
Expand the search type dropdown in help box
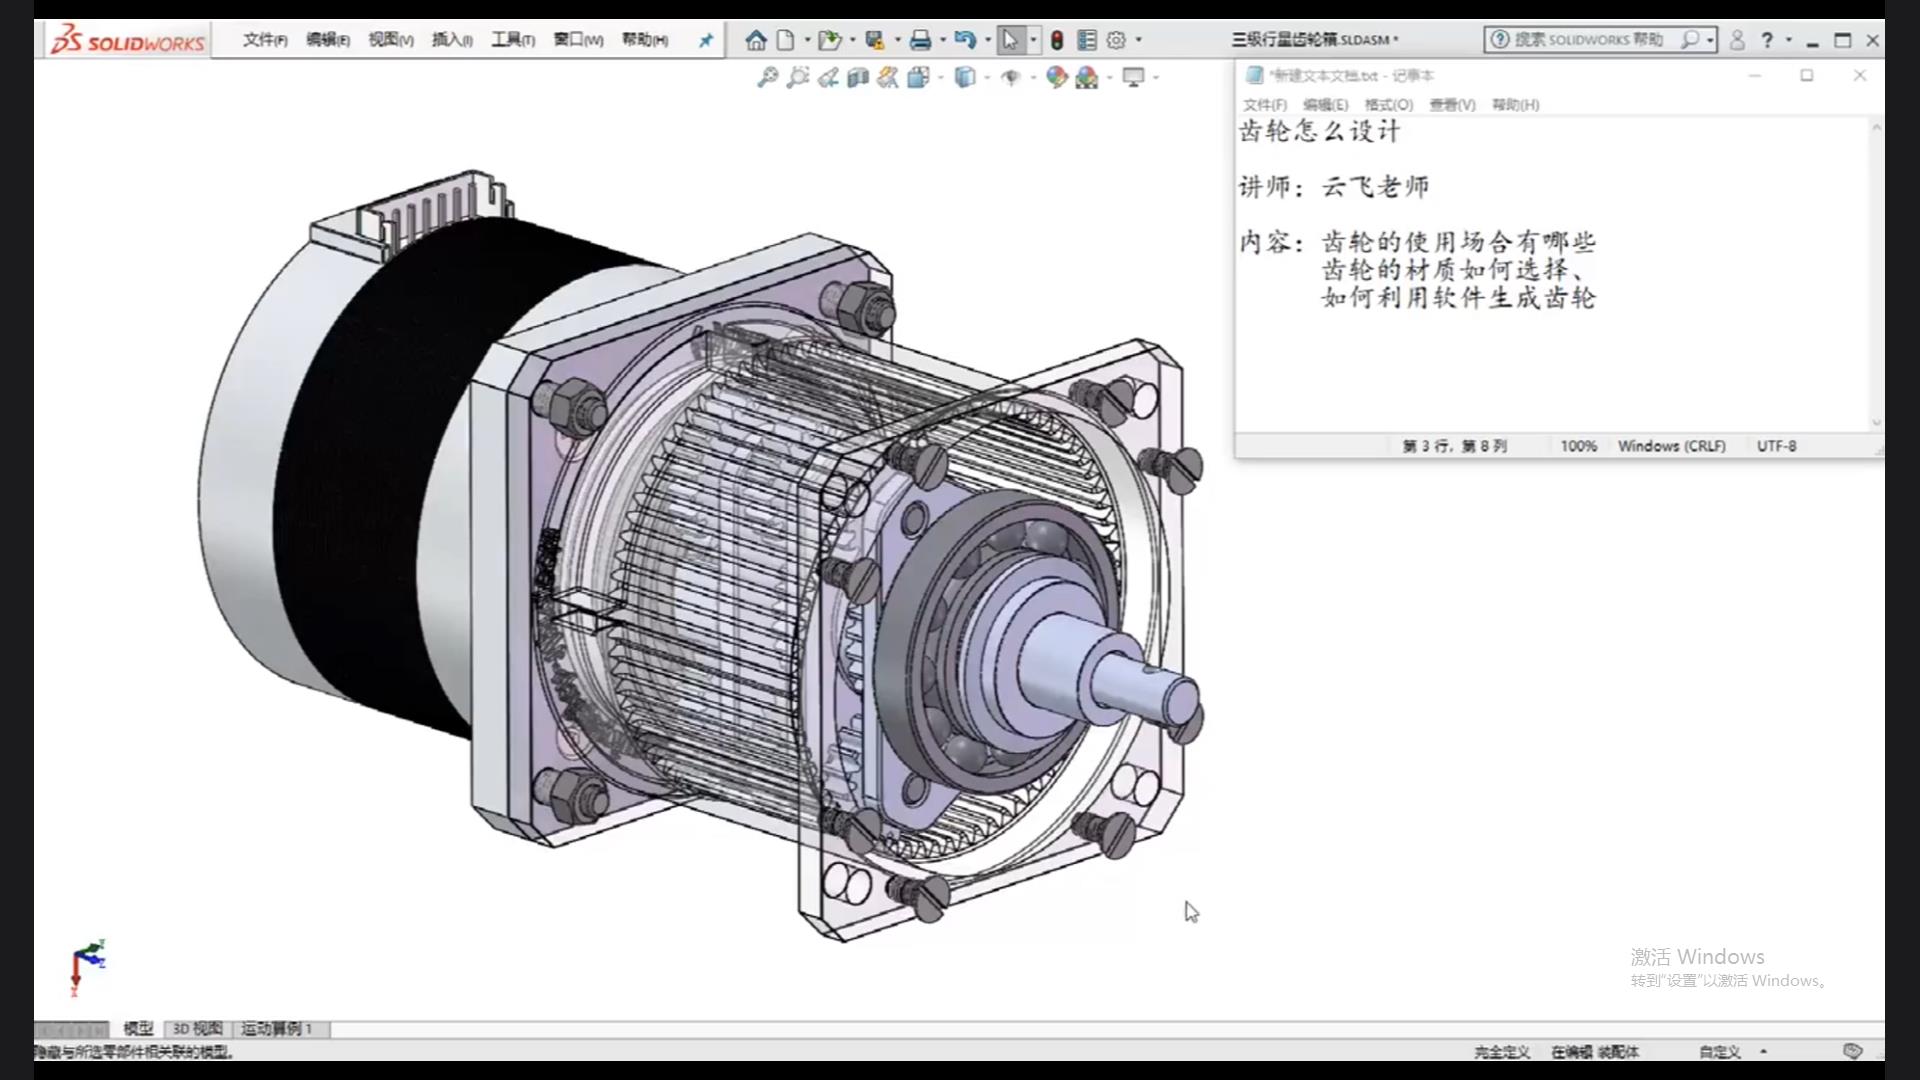(1710, 40)
